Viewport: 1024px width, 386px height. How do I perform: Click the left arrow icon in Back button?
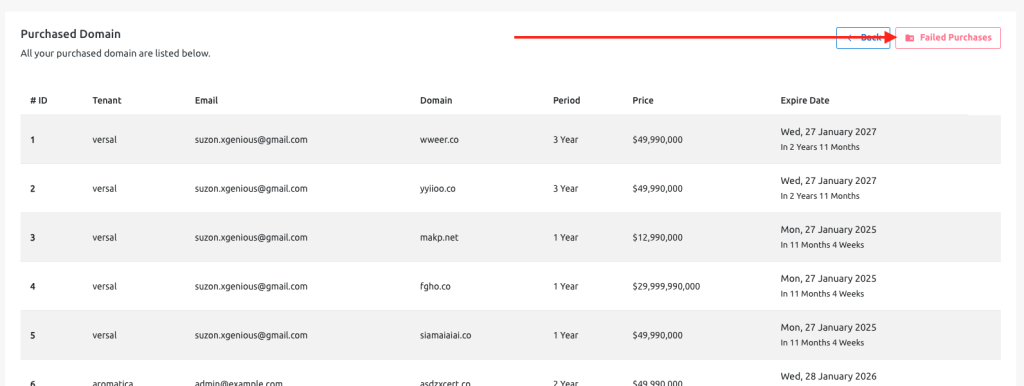(850, 38)
